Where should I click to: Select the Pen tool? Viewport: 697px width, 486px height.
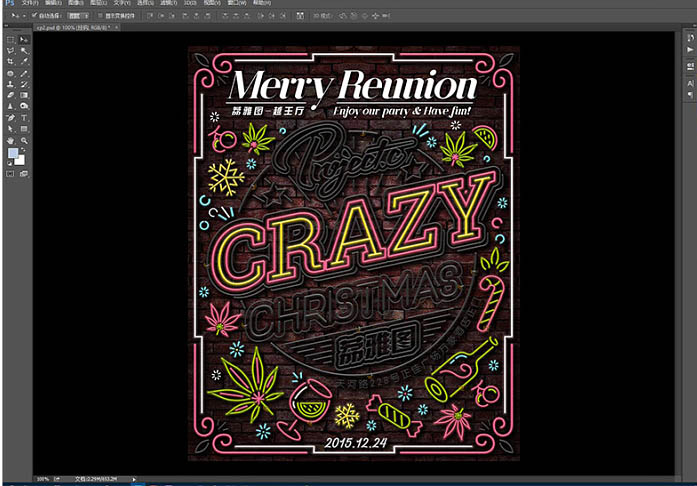[x=10, y=118]
